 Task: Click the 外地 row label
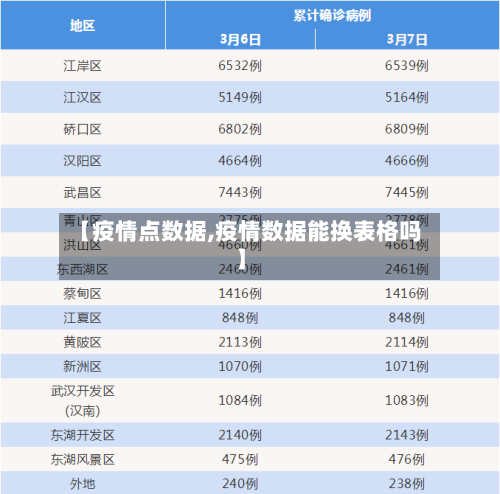[83, 484]
